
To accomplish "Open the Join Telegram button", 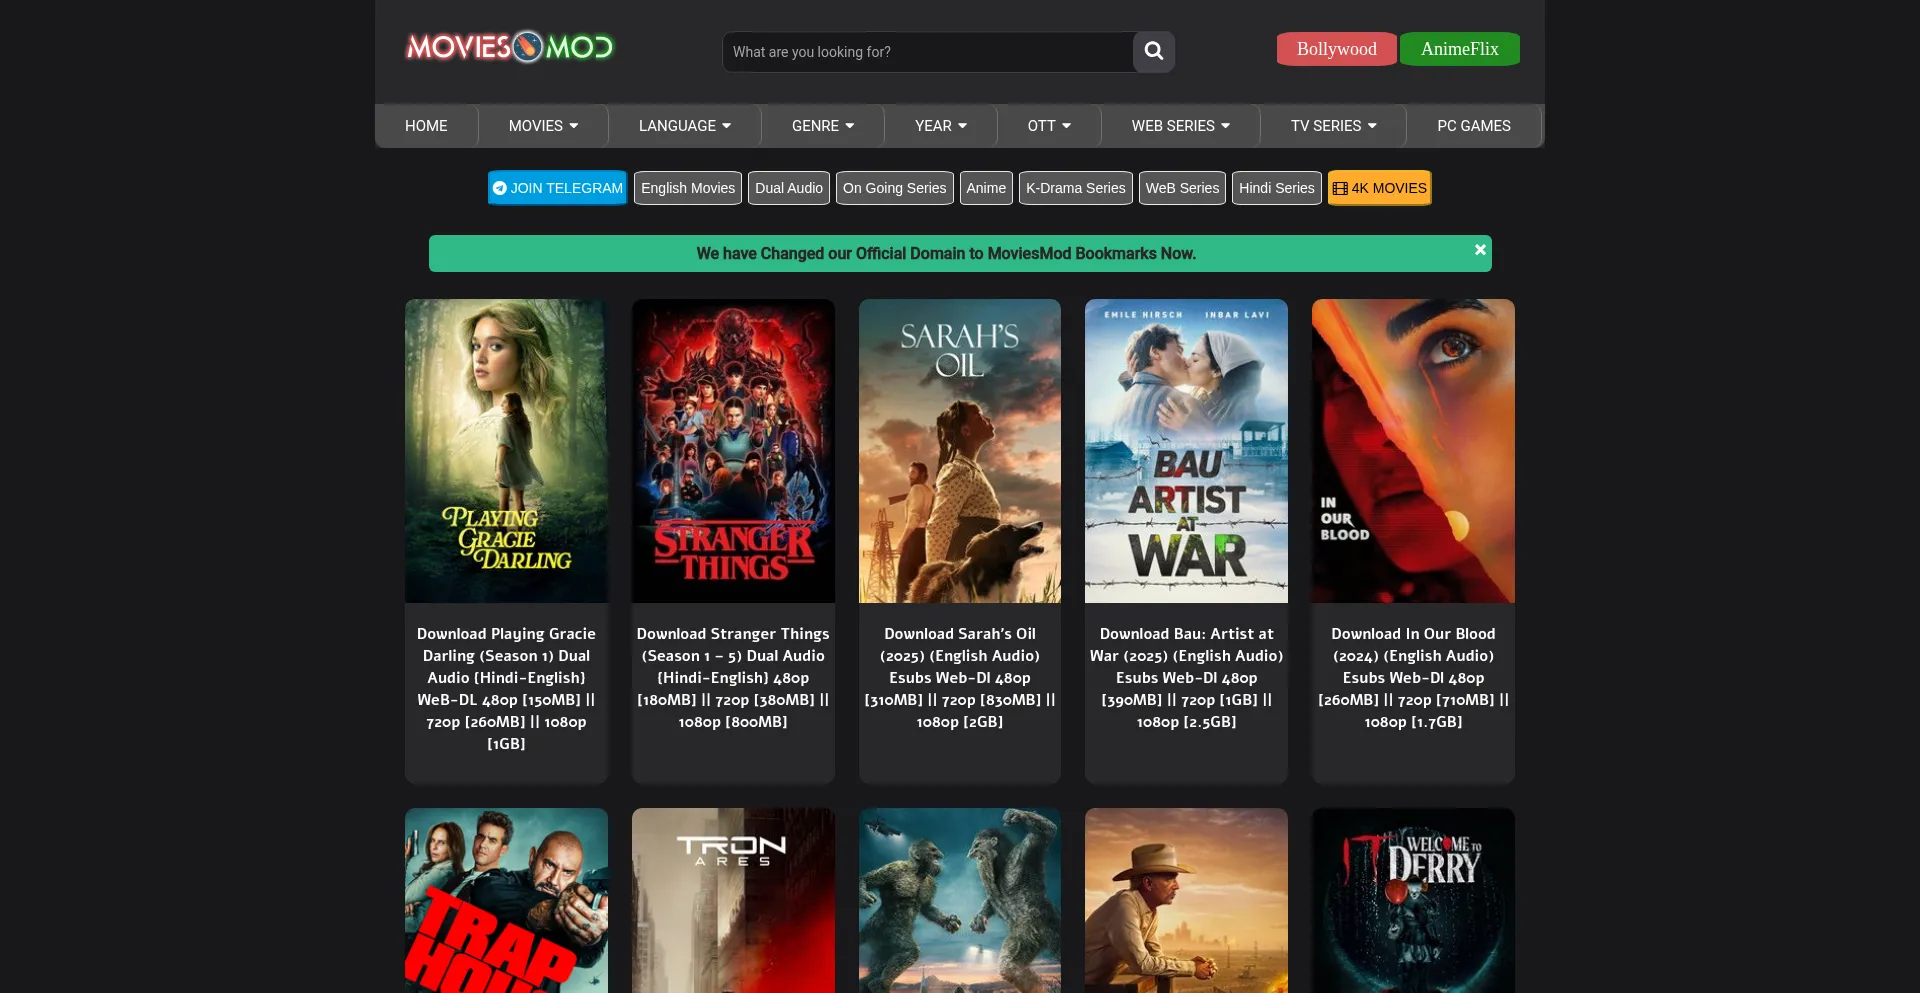I will click(x=557, y=188).
